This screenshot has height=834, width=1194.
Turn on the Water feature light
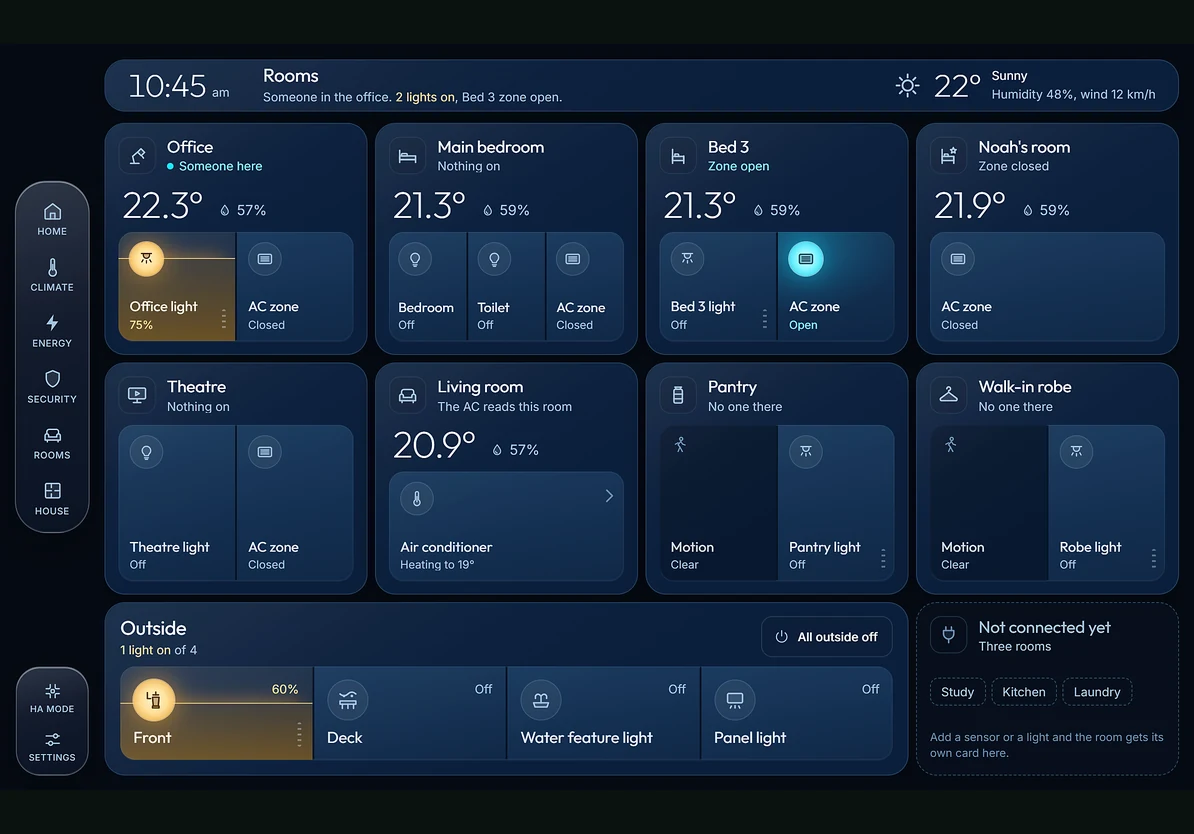[x=603, y=713]
